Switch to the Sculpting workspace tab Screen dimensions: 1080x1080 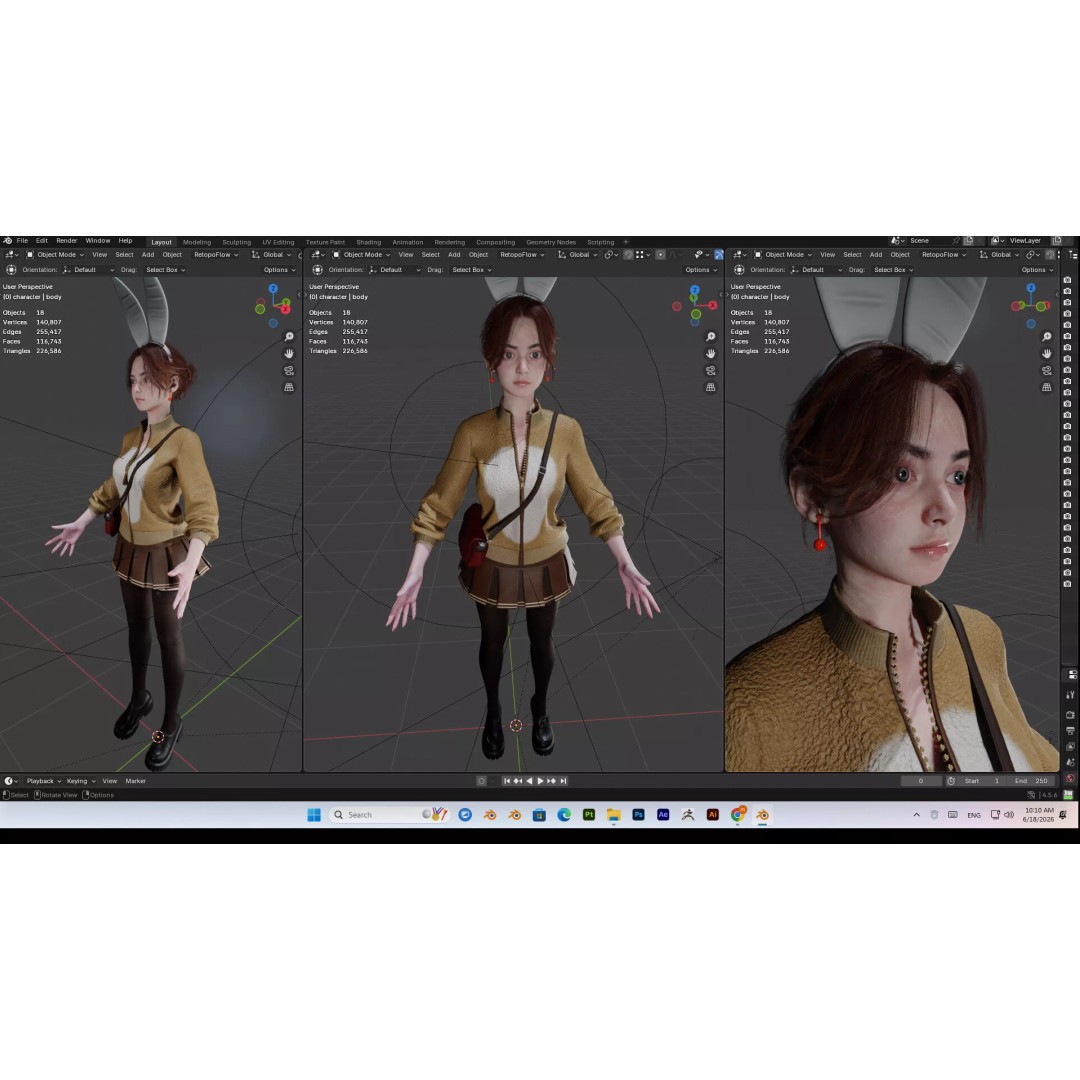[236, 242]
